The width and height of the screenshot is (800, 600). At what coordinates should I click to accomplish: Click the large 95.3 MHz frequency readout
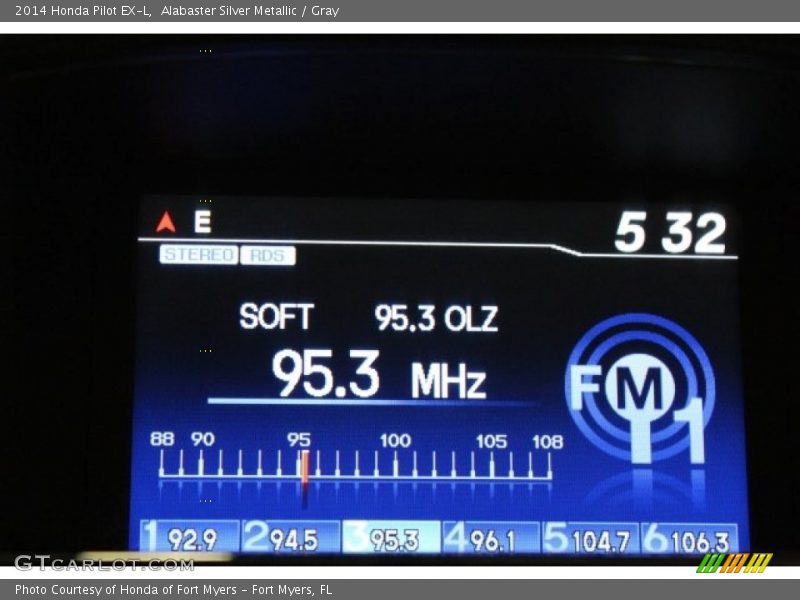[x=379, y=374]
